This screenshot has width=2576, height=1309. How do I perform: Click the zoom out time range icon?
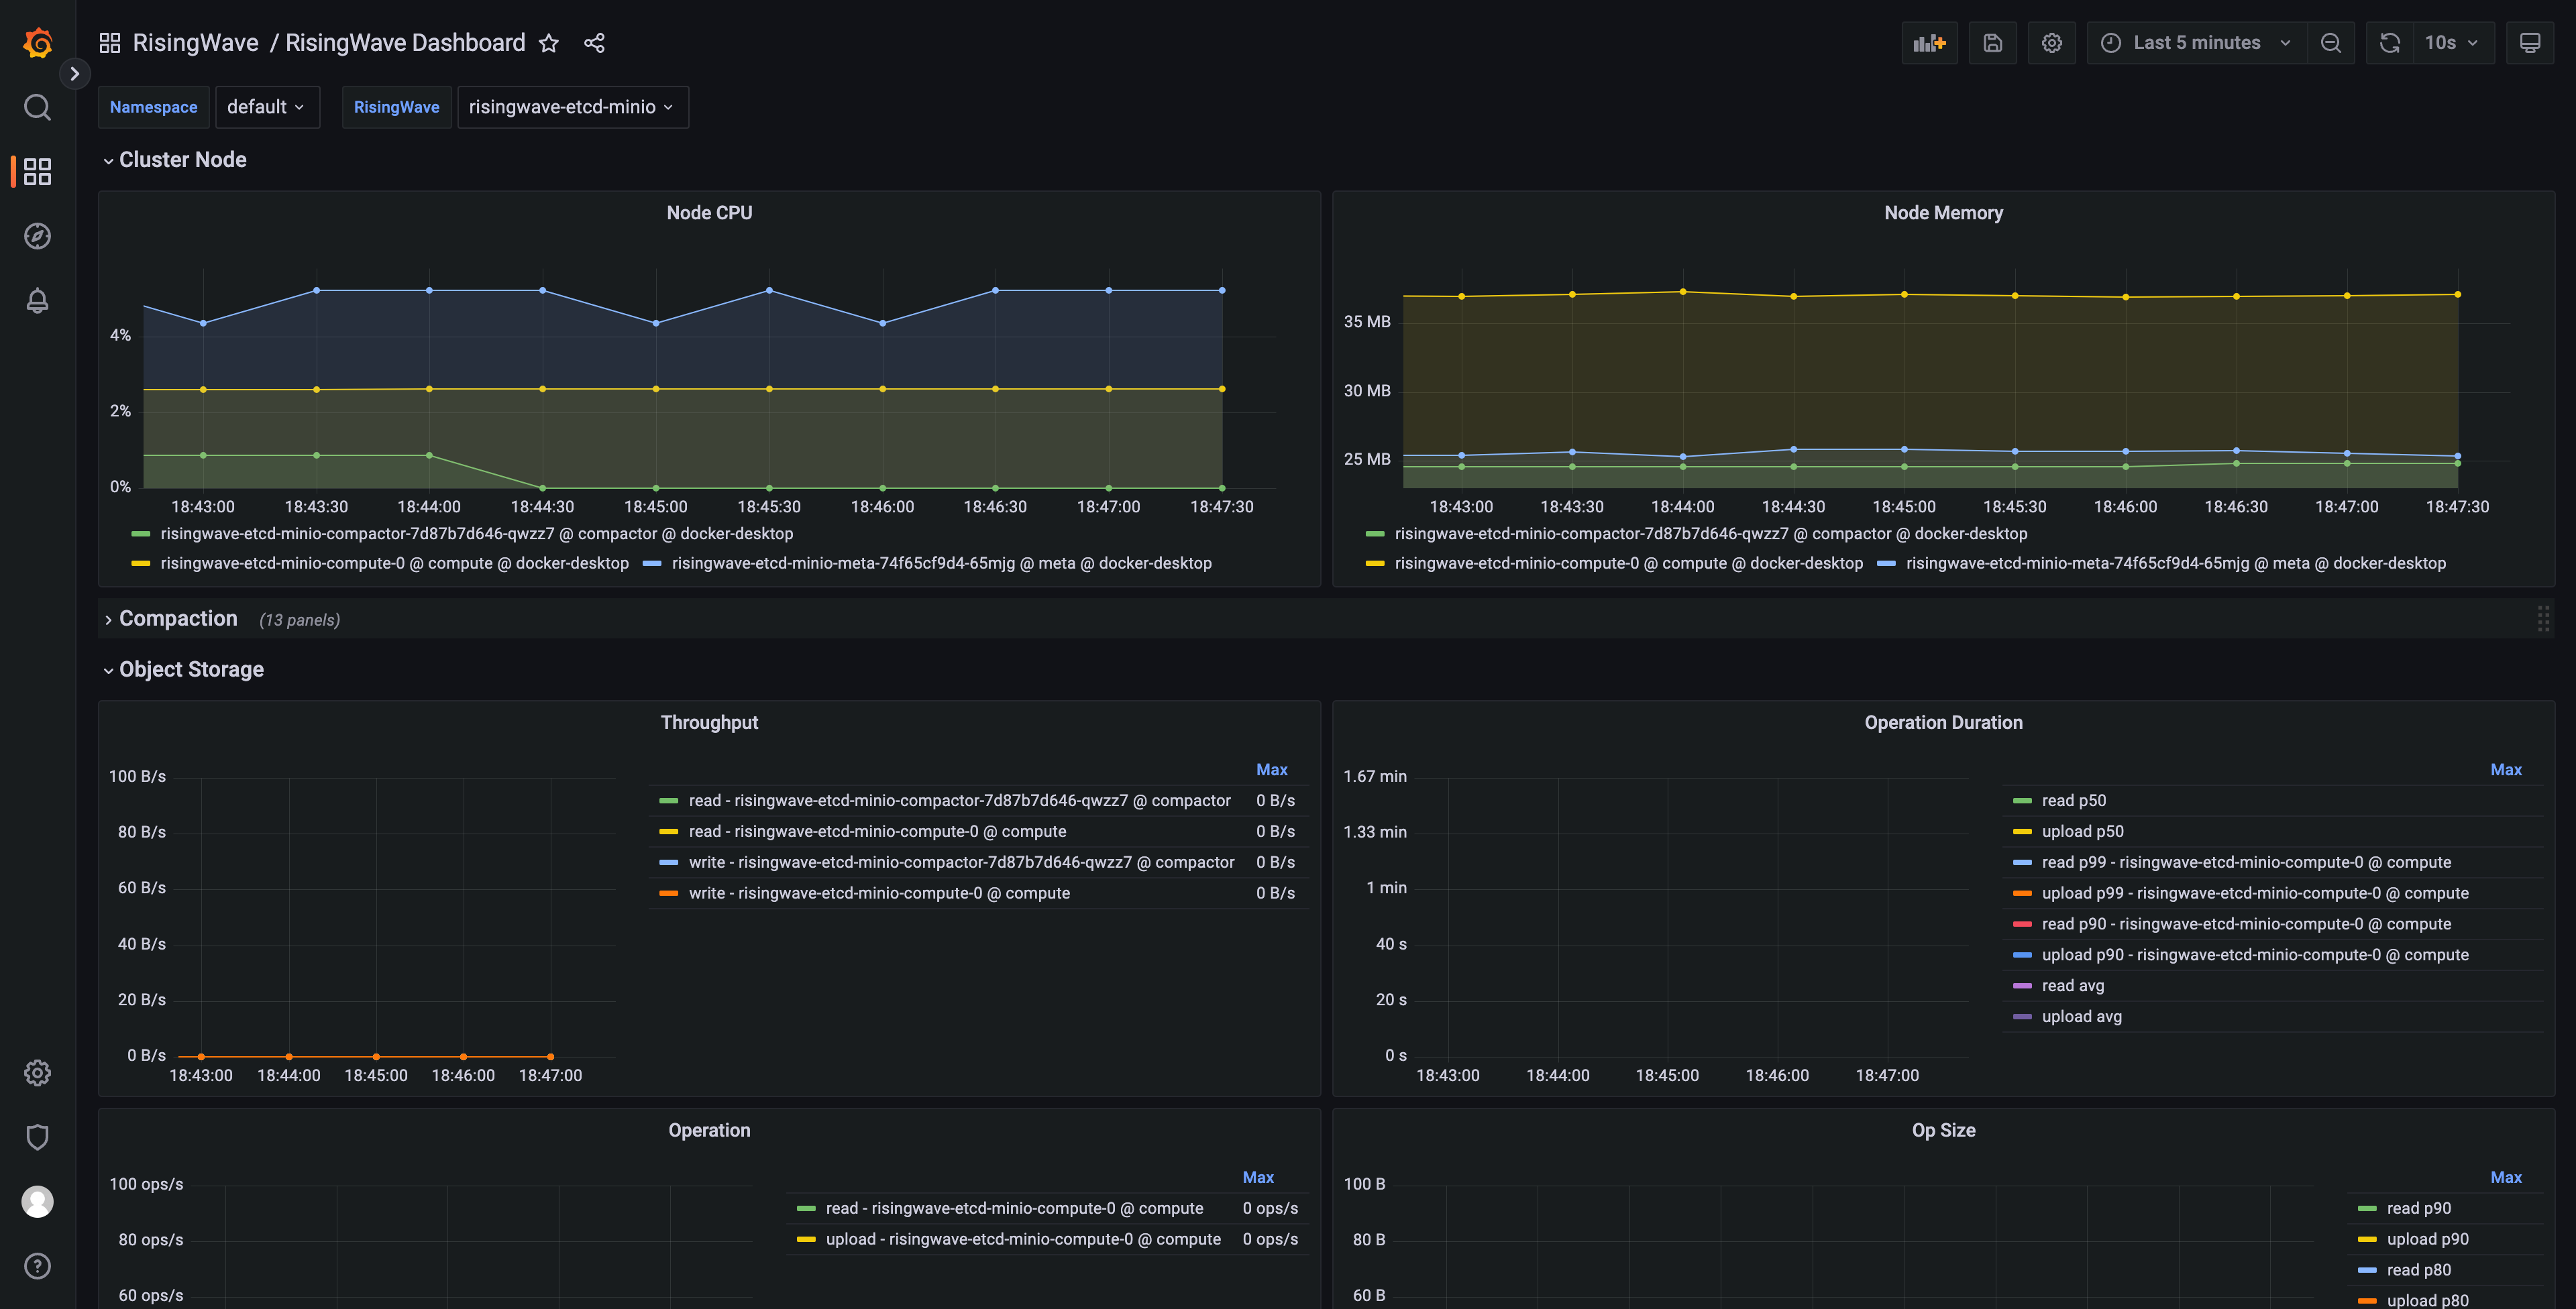[2330, 43]
